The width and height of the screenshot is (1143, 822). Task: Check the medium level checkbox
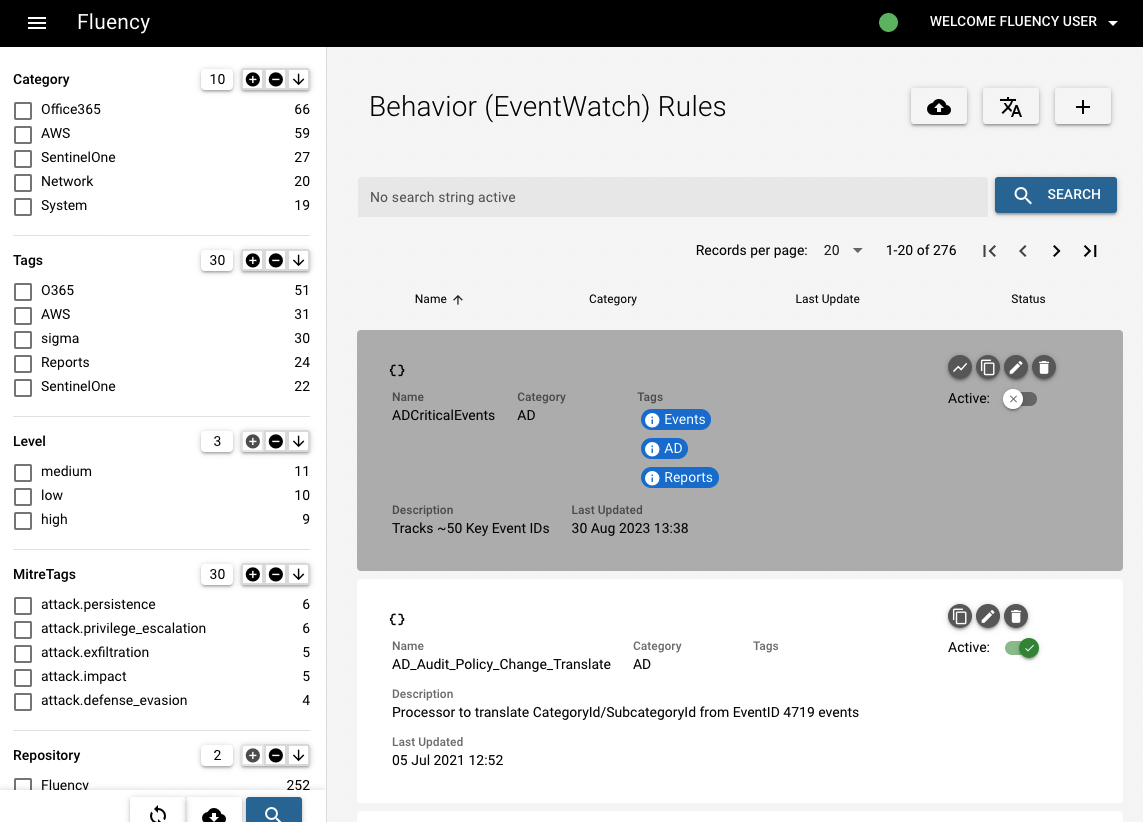tap(23, 473)
